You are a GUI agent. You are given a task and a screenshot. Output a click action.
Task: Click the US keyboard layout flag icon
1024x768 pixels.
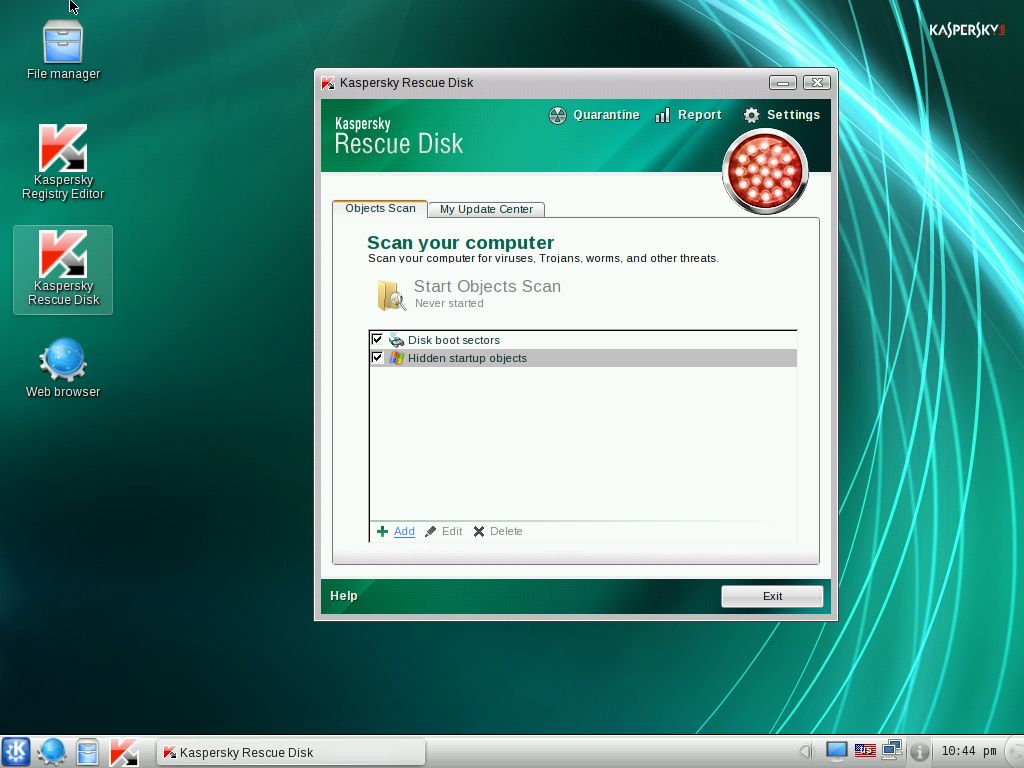(865, 751)
